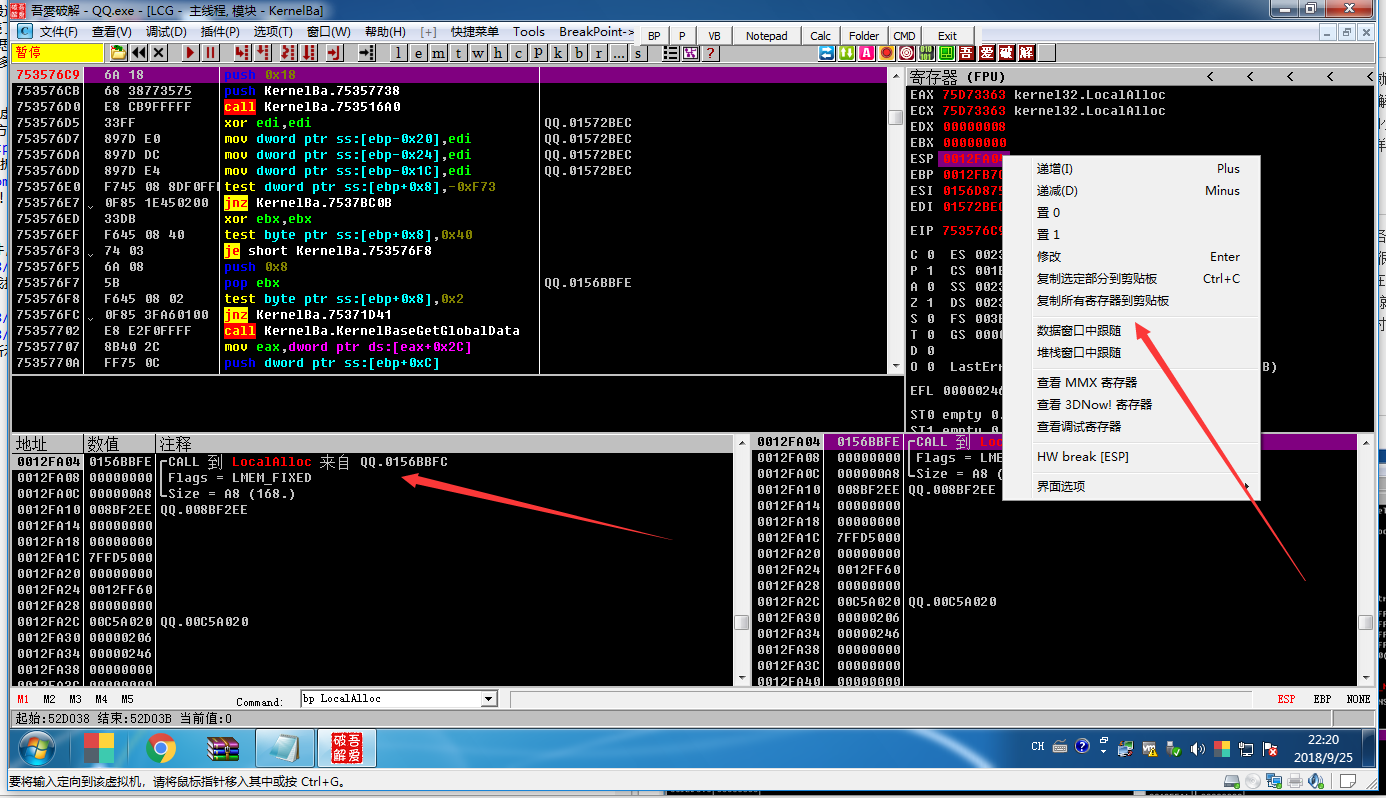This screenshot has height=798, width=1386.
Task: Open the Command bar dropdown arrow
Action: point(489,699)
